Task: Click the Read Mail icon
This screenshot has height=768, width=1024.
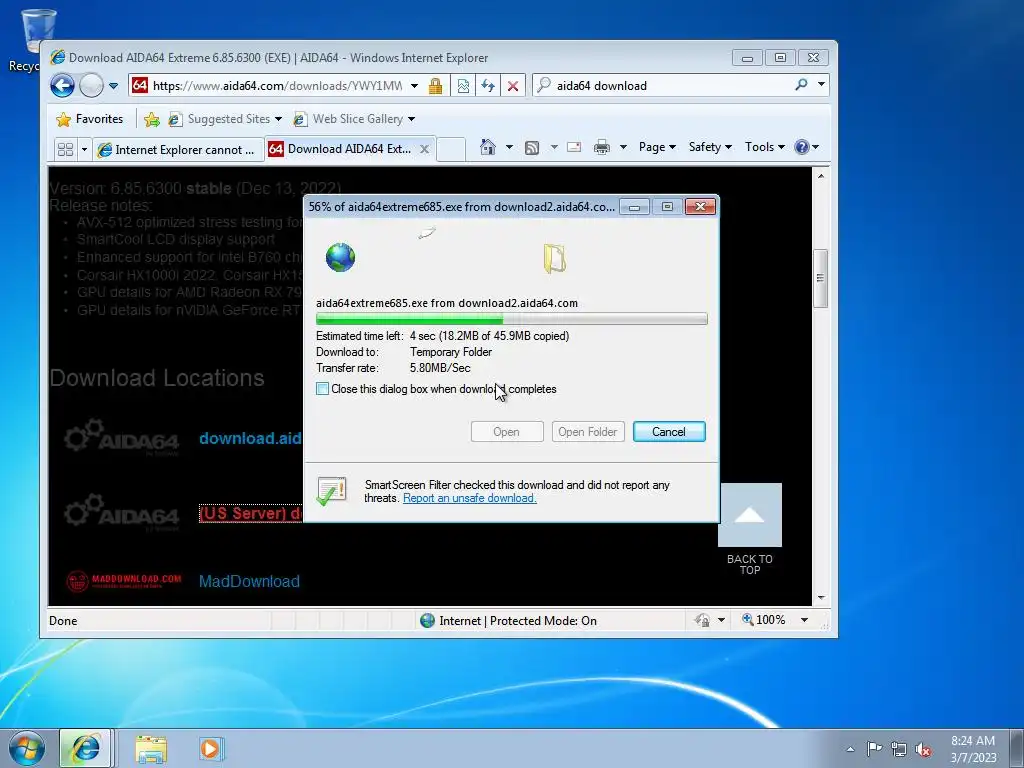Action: 574,147
